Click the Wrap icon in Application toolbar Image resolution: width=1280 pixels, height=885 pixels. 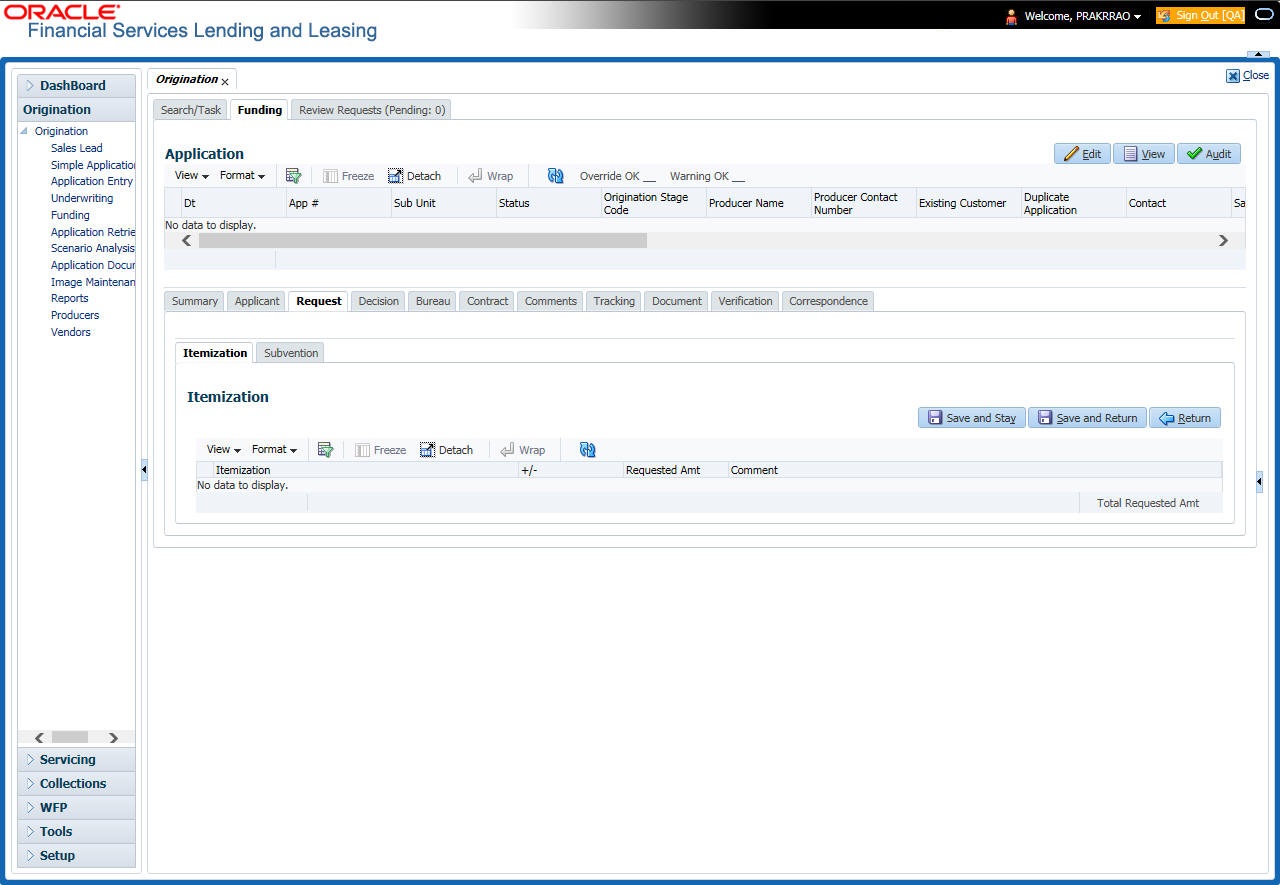click(475, 176)
